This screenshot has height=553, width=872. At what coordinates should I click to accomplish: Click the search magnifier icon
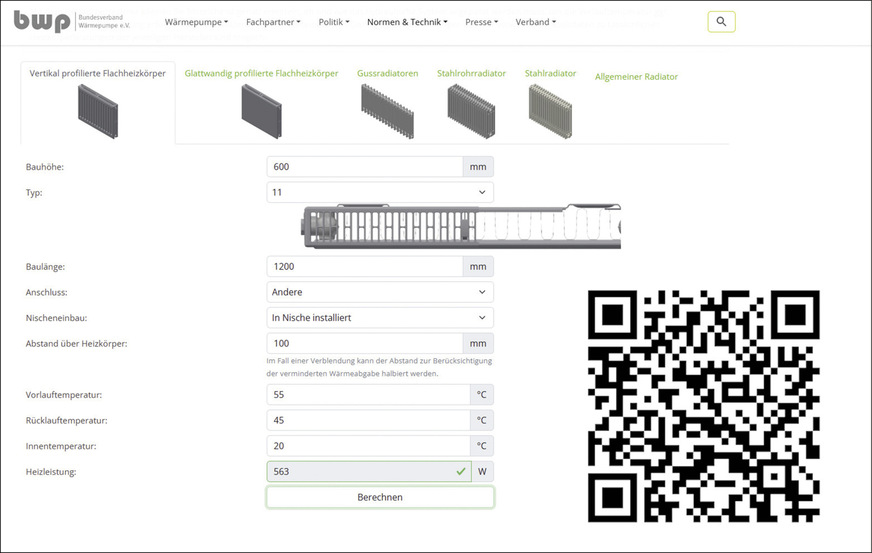coord(721,21)
